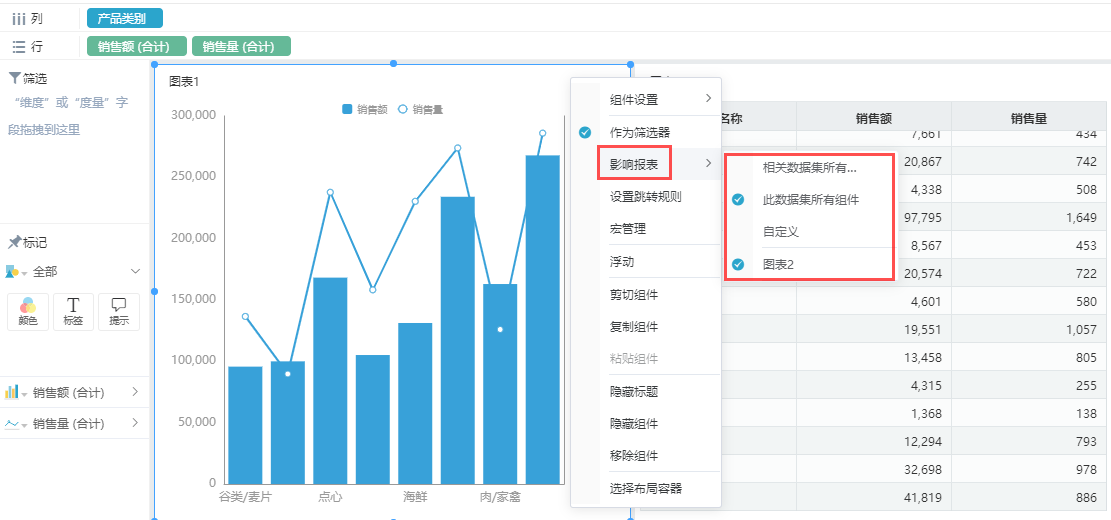This screenshot has height=520, width=1111.
Task: Click table cell with value 1,057
Action: point(1029,329)
